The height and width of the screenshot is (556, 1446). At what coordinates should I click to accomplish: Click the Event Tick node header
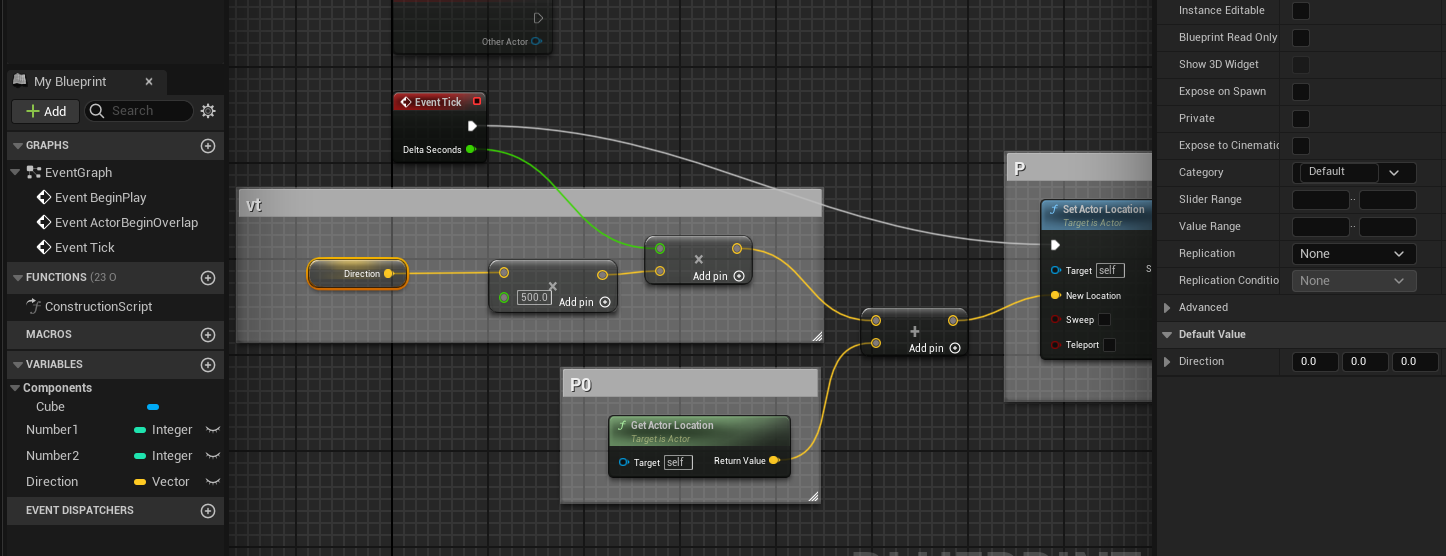[440, 102]
